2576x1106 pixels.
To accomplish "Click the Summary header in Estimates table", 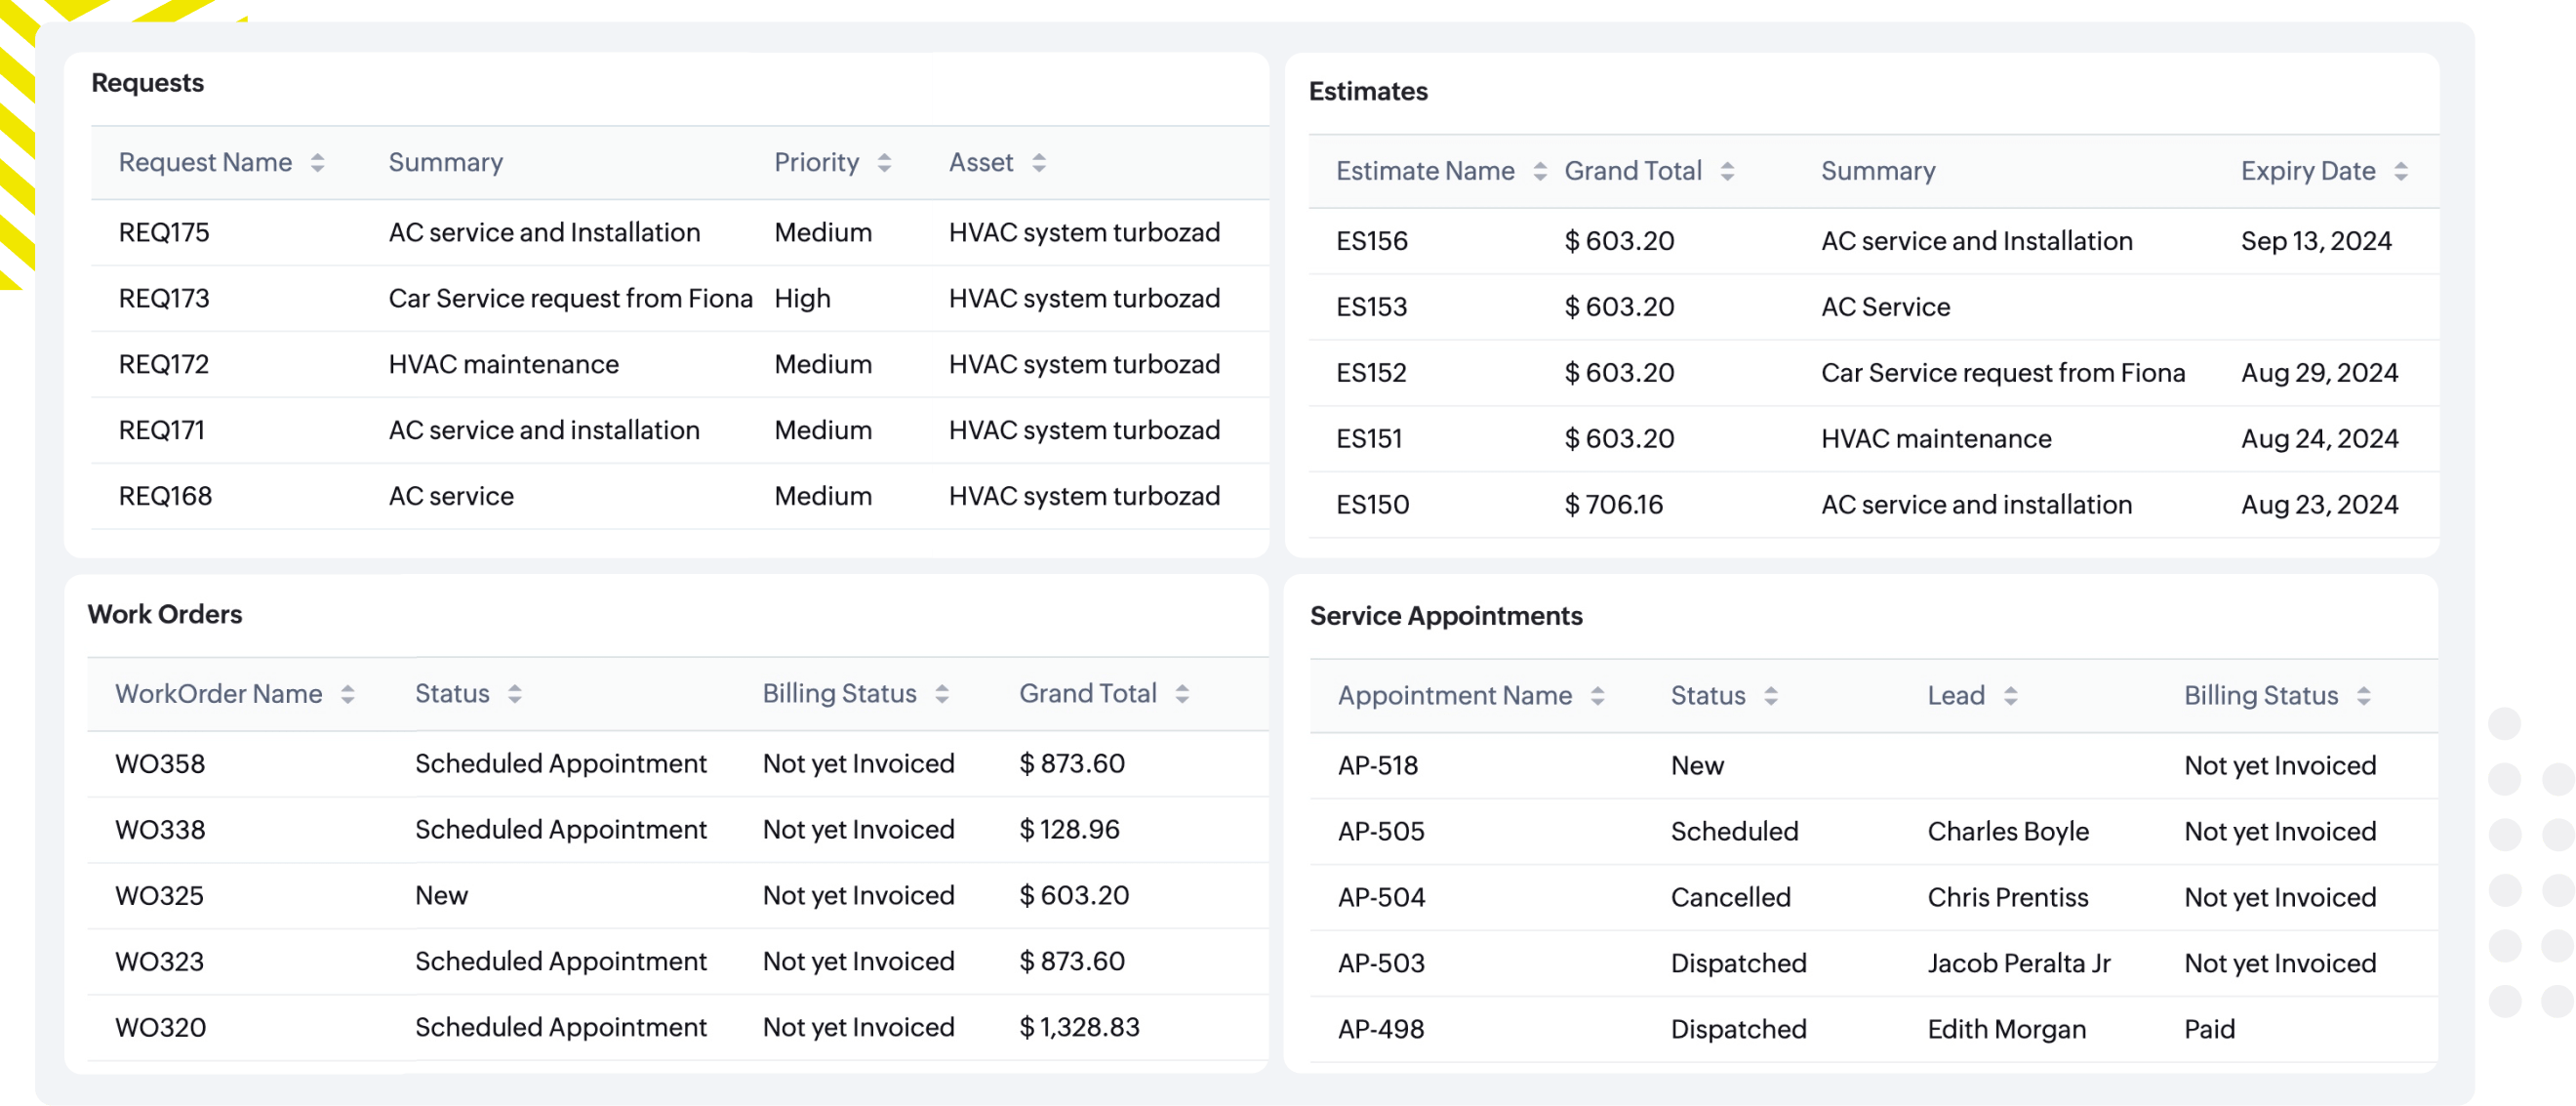I will (1878, 172).
